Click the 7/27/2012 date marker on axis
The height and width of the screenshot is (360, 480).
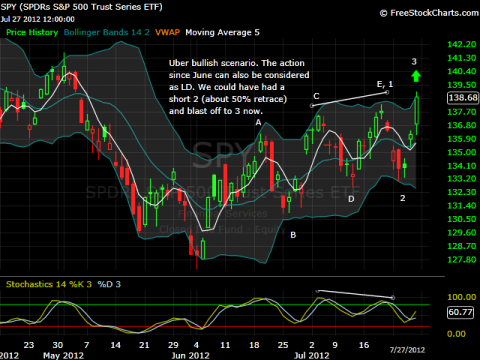pos(407,350)
